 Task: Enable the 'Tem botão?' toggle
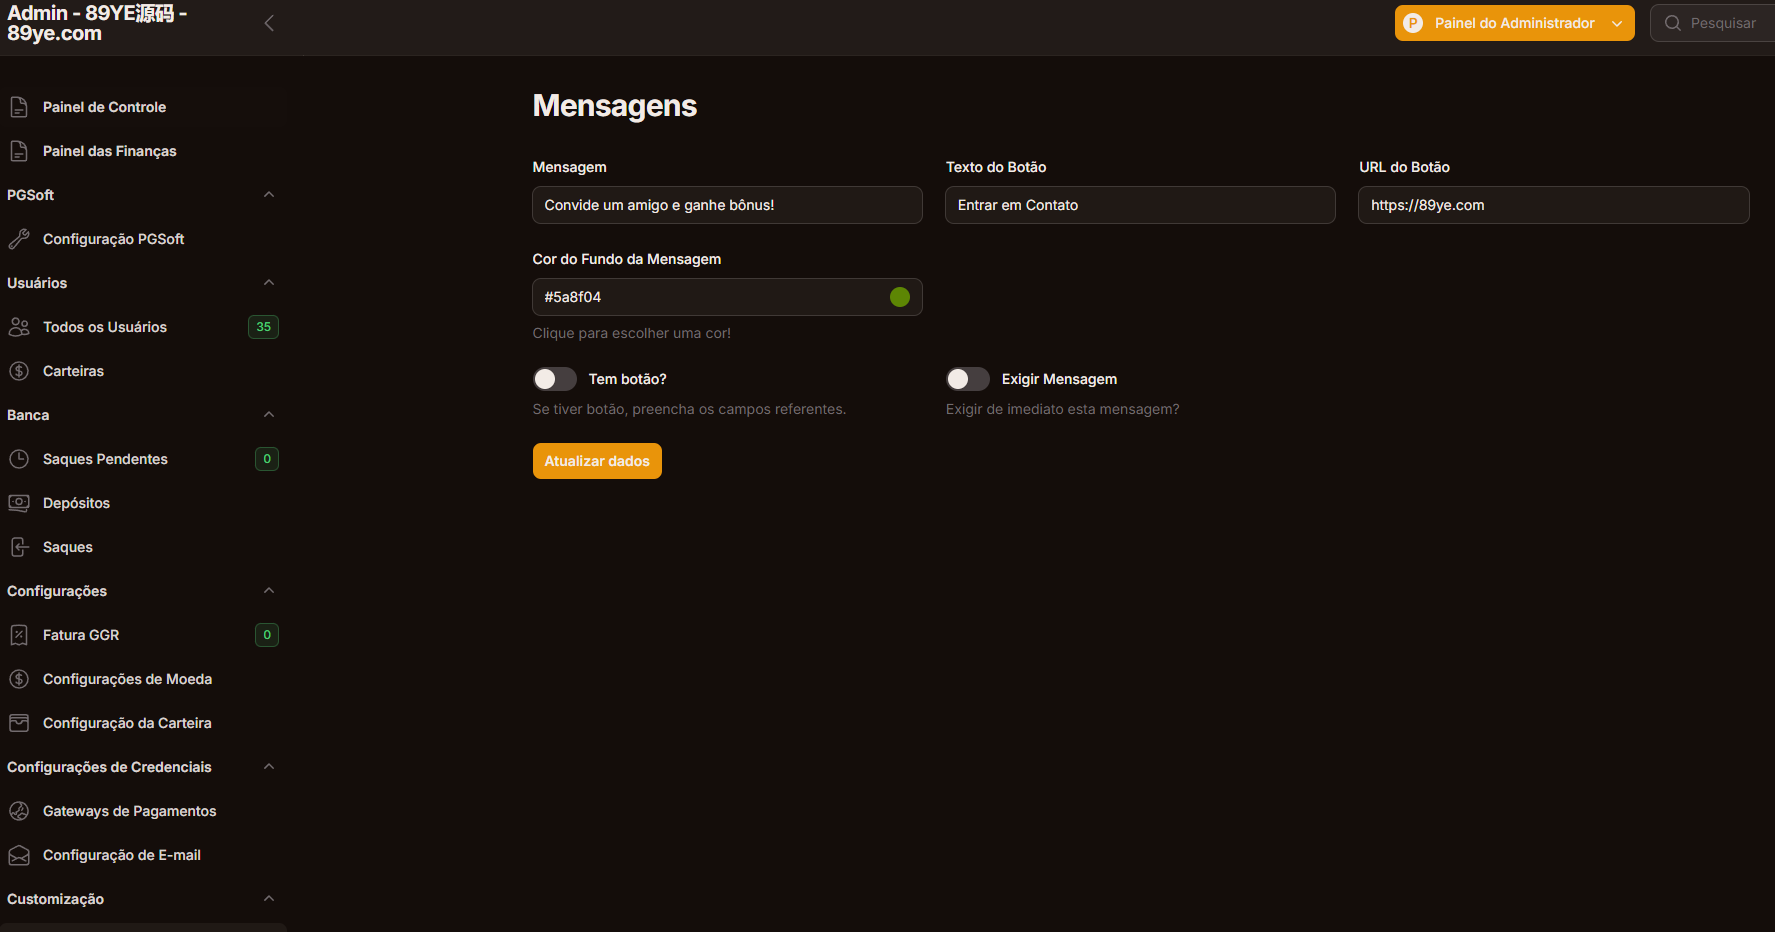[x=555, y=379]
